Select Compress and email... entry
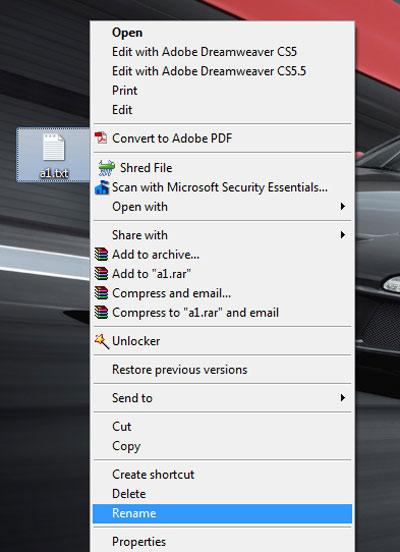This screenshot has height=552, width=400. pyautogui.click(x=222, y=293)
